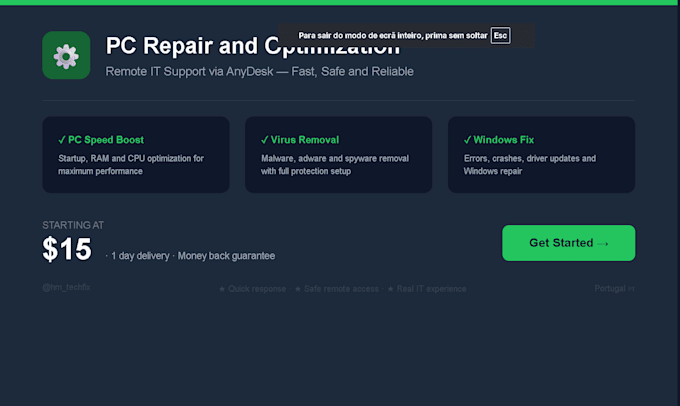Click the Startup, RAM and CPU optimization description

pos(131,165)
